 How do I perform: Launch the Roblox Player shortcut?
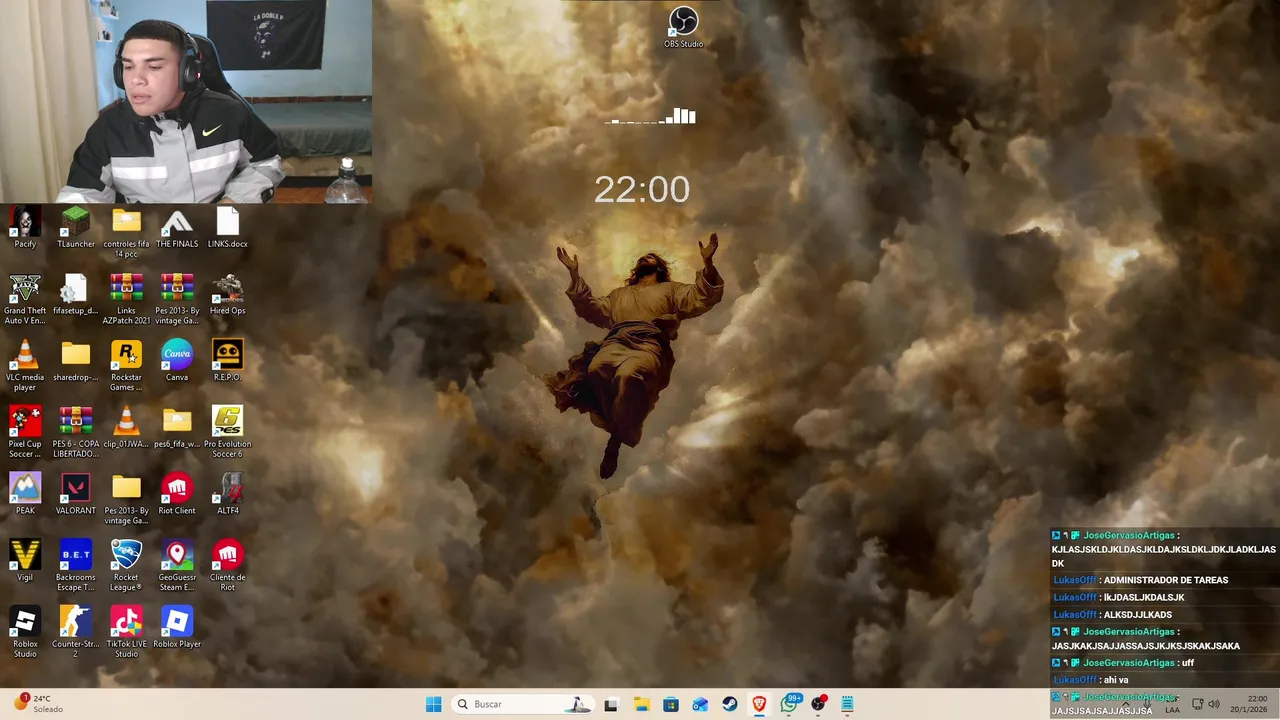[x=177, y=628]
